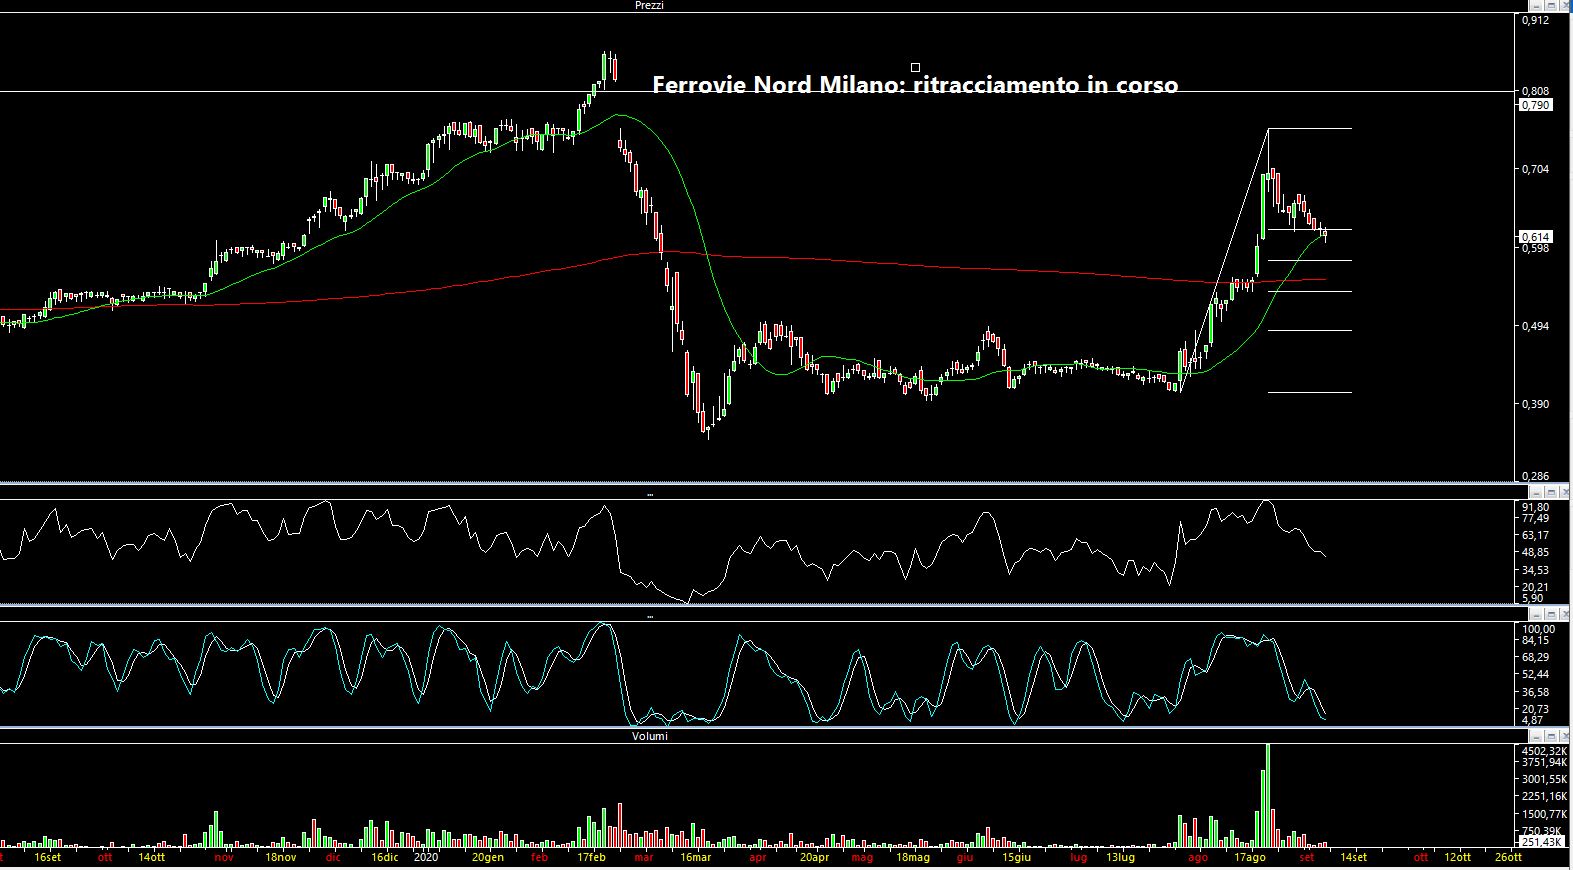The image size is (1573, 870).
Task: Maximize the Volumi panel
Action: click(1550, 736)
